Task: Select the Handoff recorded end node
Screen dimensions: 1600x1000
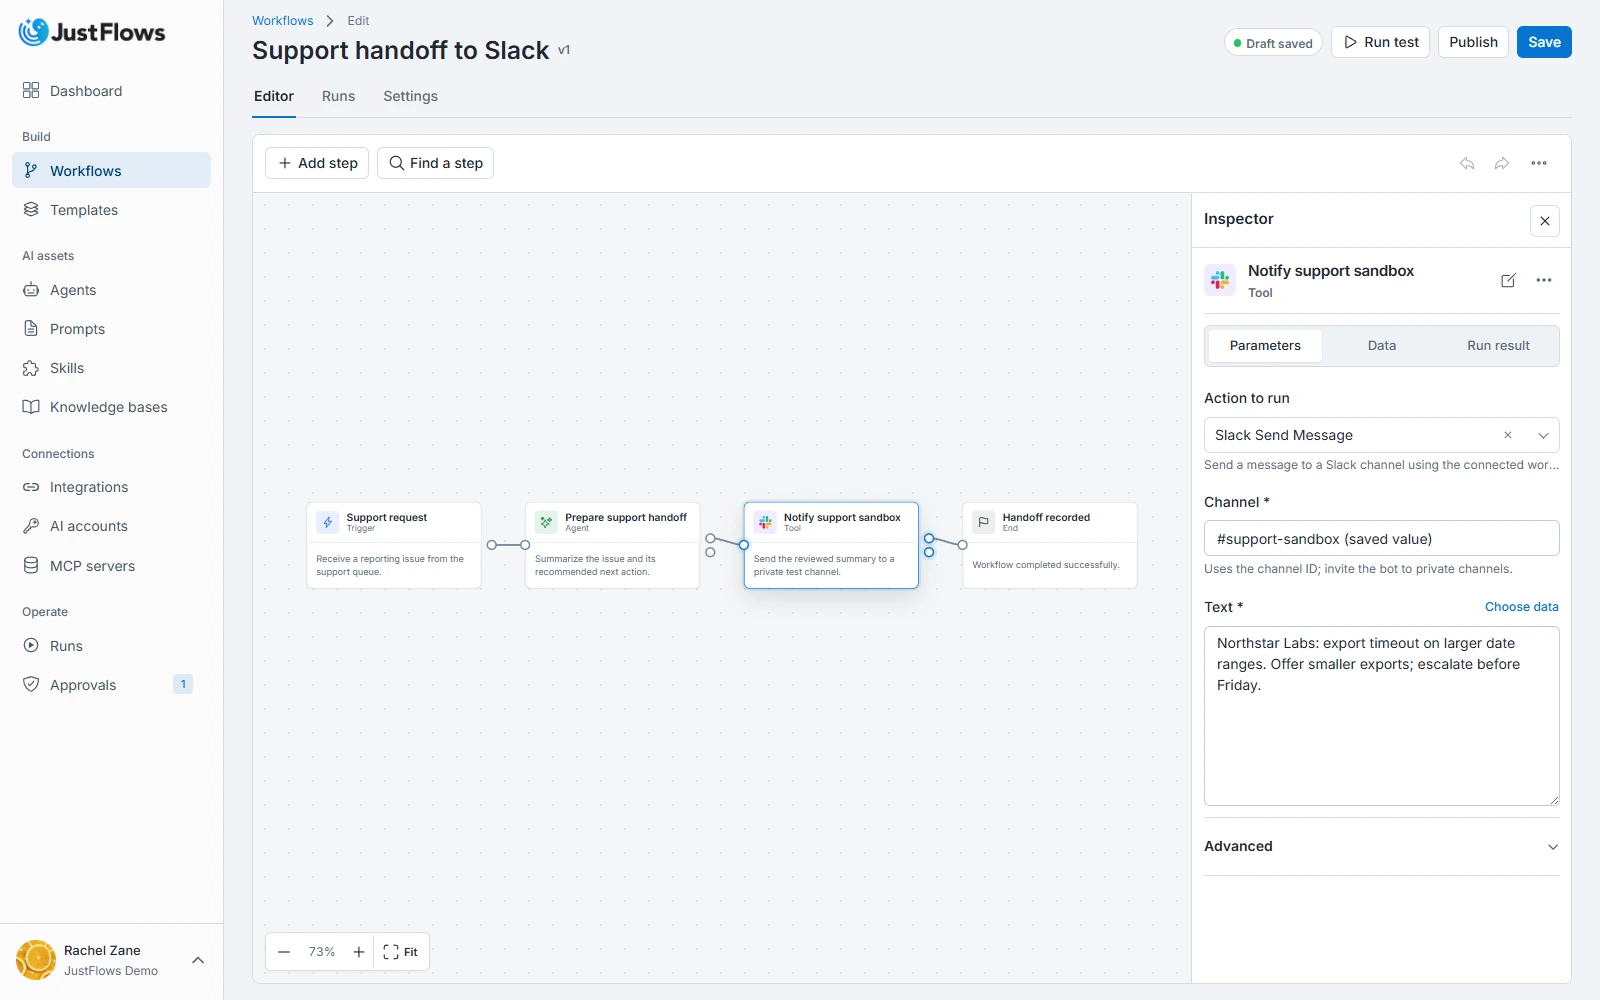Action: (x=1050, y=545)
